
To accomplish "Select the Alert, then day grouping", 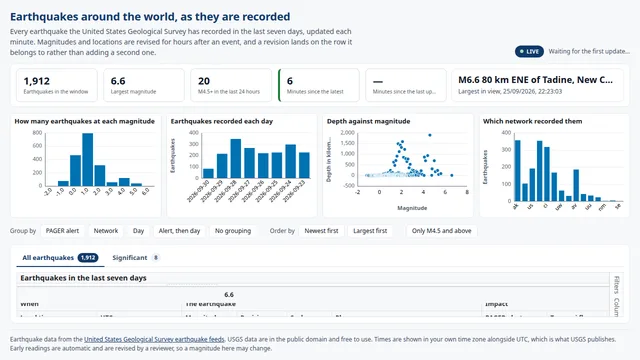I will pyautogui.click(x=179, y=231).
